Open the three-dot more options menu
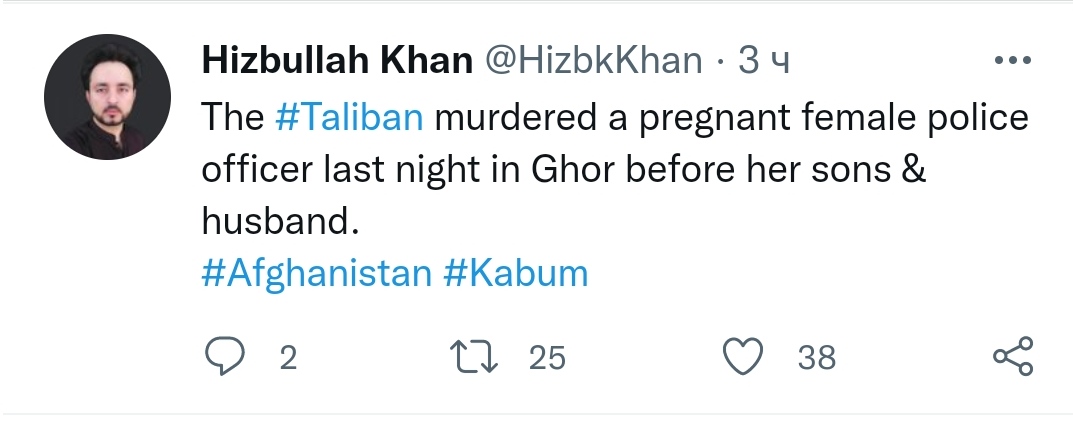The width and height of the screenshot is (1073, 446). 1011,62
